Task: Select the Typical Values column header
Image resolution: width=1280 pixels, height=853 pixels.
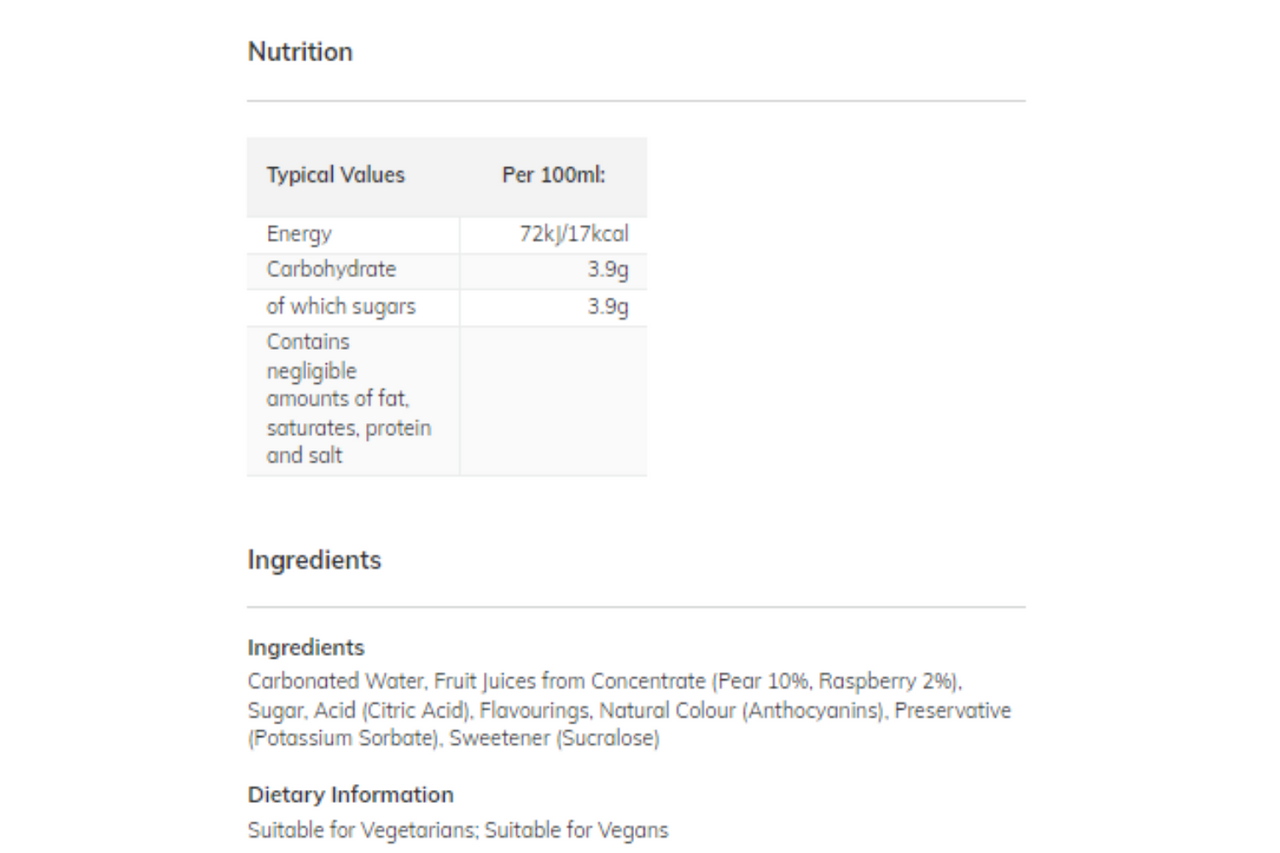Action: point(335,175)
